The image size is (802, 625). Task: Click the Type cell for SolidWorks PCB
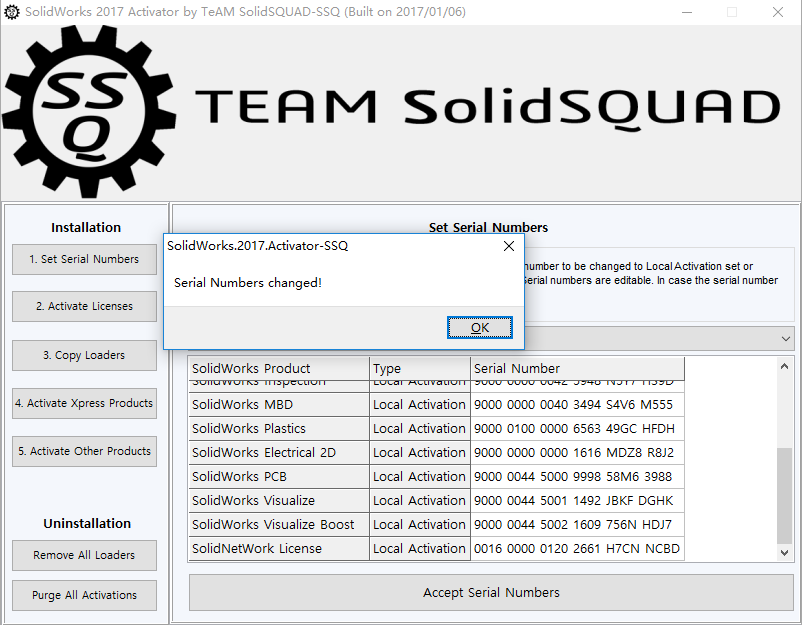420,477
